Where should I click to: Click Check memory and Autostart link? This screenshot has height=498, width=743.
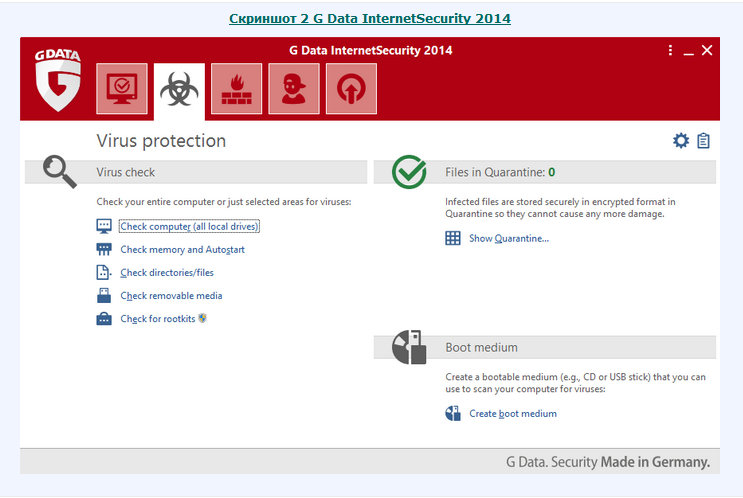coord(182,250)
